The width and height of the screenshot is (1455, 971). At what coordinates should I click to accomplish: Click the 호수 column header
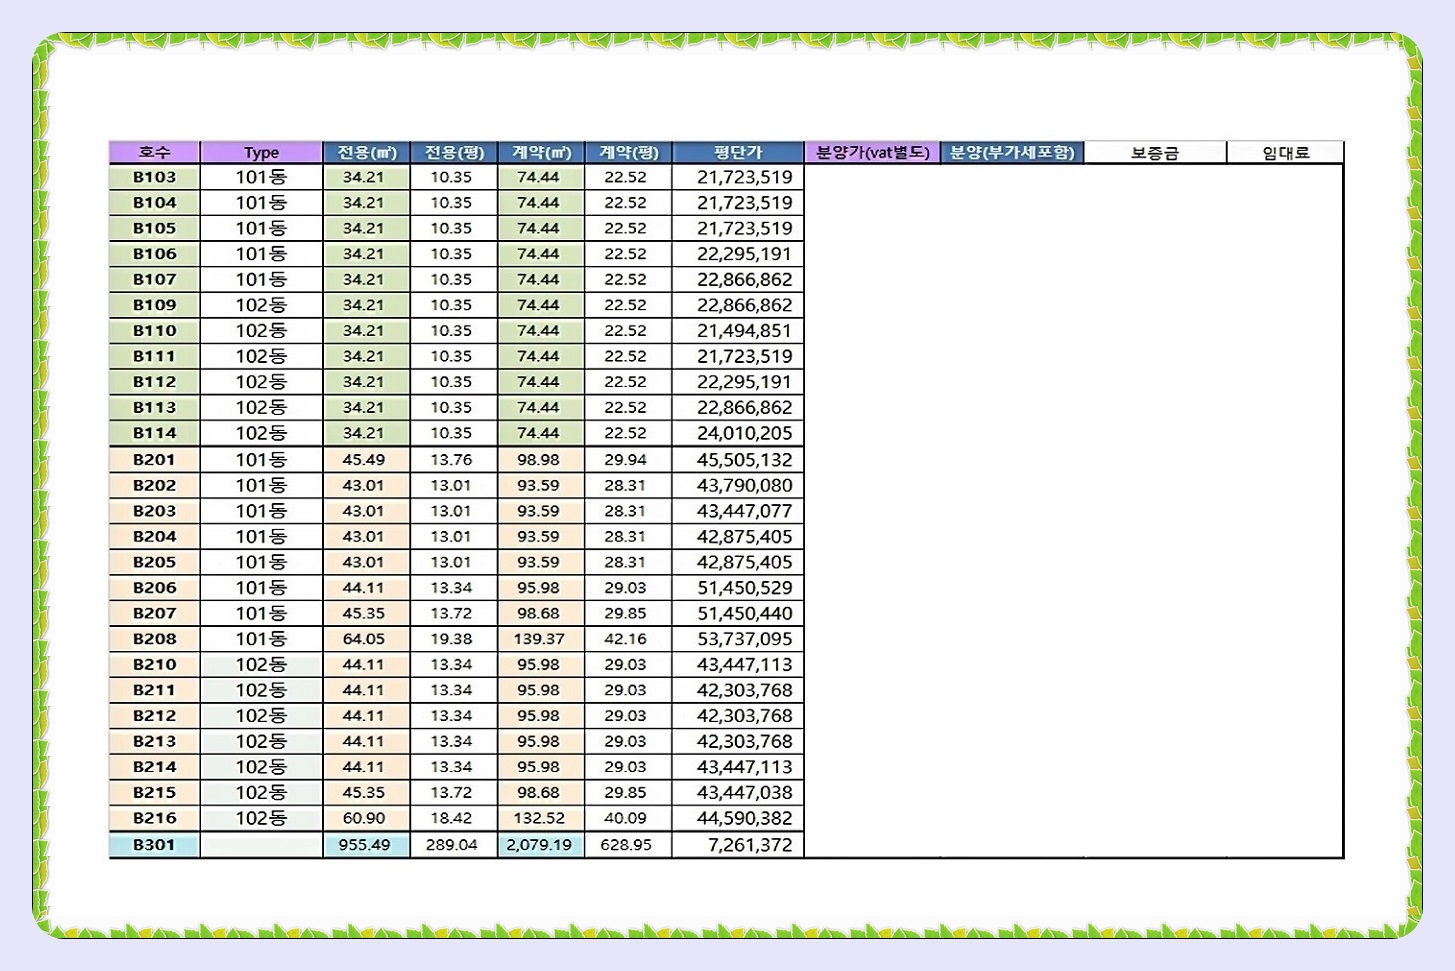(154, 152)
